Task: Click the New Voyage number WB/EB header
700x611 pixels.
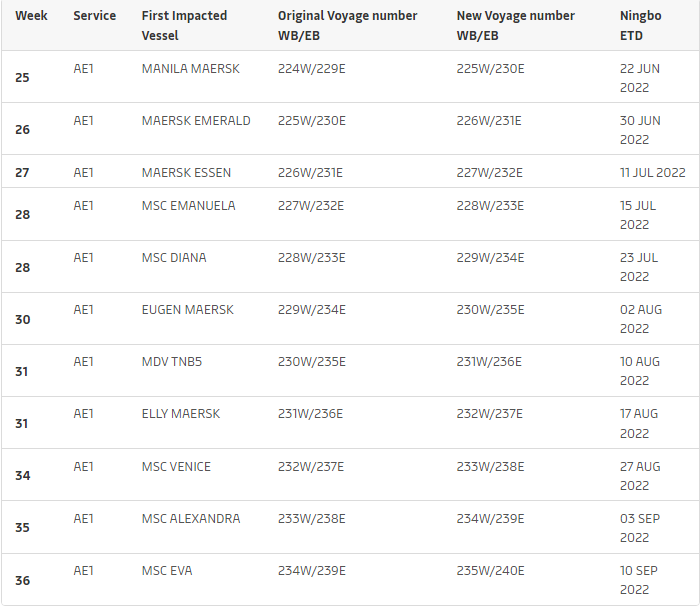Action: 515,25
